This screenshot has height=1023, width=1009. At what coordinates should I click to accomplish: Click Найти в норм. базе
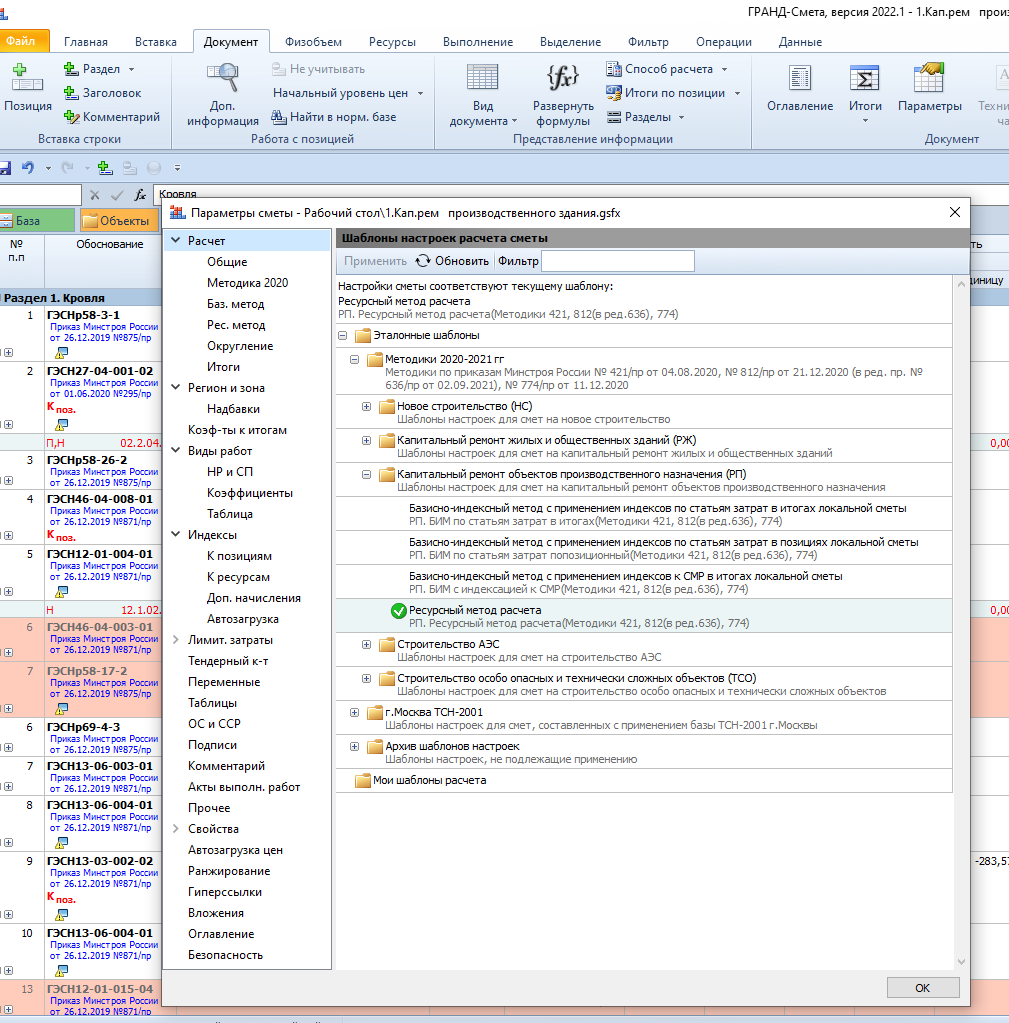coord(334,117)
